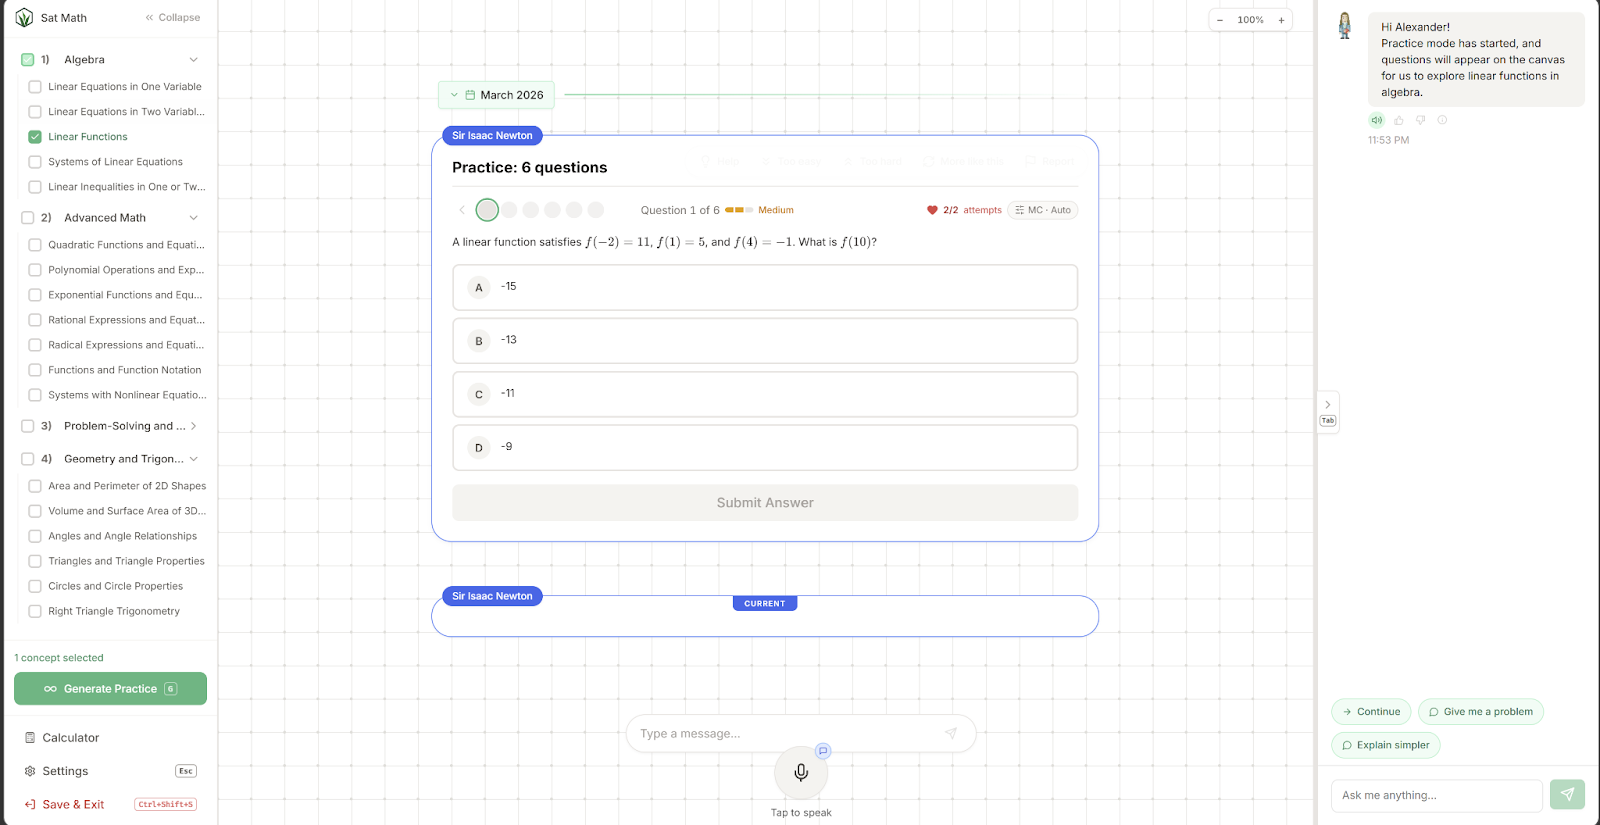Image resolution: width=1600 pixels, height=825 pixels.
Task: Select answer option letter C
Action: click(x=479, y=394)
